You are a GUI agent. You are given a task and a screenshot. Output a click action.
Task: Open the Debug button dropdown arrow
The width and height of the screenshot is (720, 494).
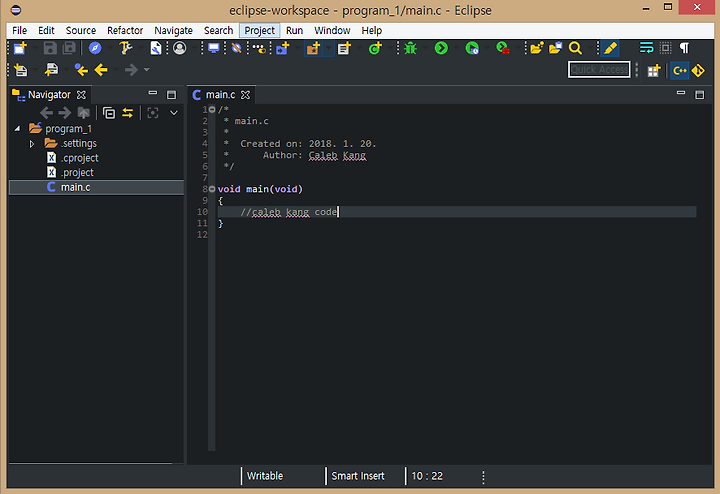click(425, 48)
